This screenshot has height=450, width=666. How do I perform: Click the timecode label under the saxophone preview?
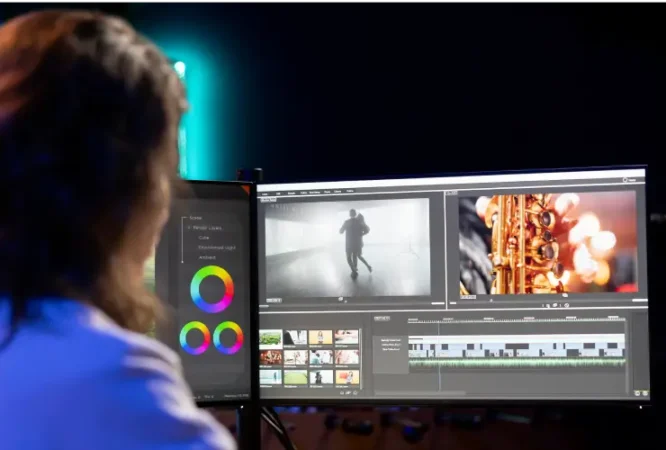coord(468,297)
